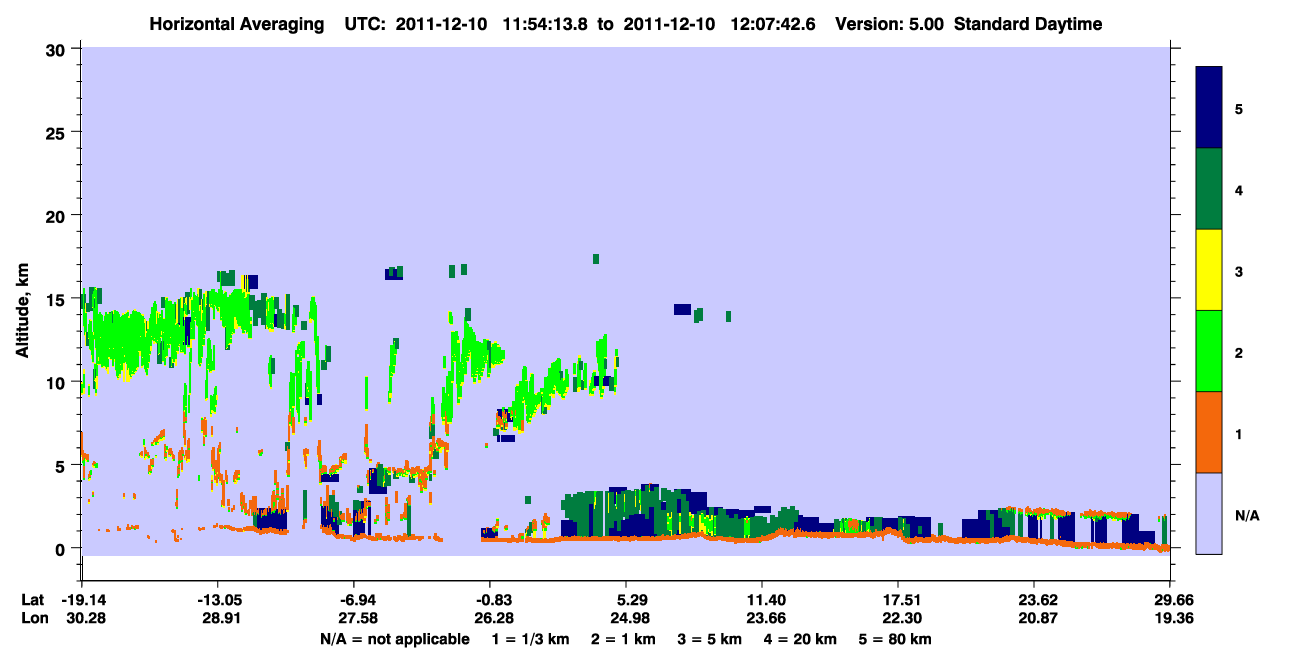Click the y-axis tick label 0
Screen dimensions: 1300x667
(x=63, y=548)
